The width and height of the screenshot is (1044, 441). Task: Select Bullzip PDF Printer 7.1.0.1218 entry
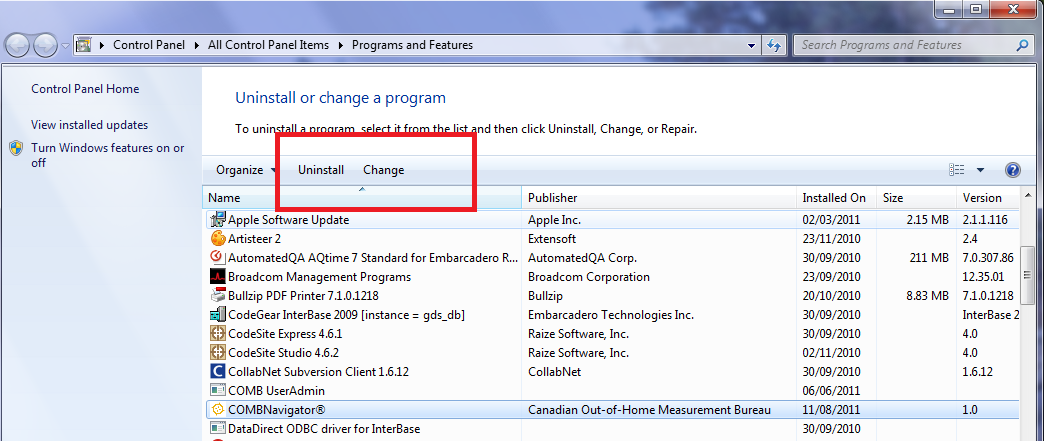click(303, 295)
